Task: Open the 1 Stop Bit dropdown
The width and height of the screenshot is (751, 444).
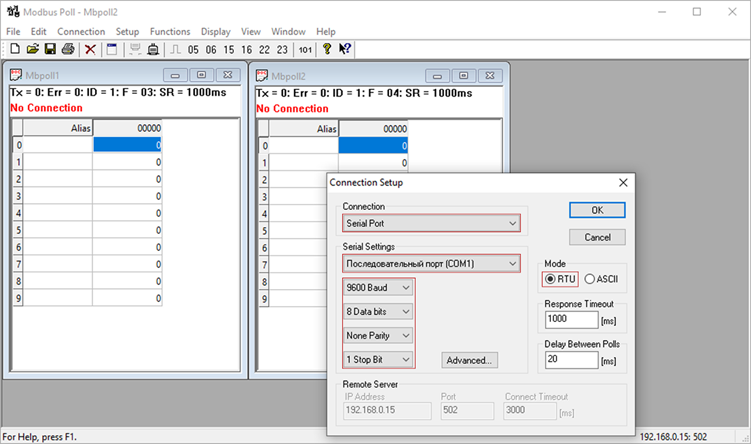Action: pyautogui.click(x=378, y=359)
